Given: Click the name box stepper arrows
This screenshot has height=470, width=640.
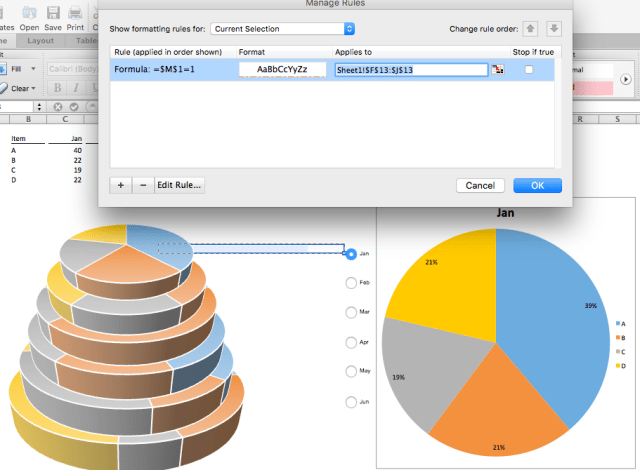Looking at the screenshot, I should [x=39, y=107].
